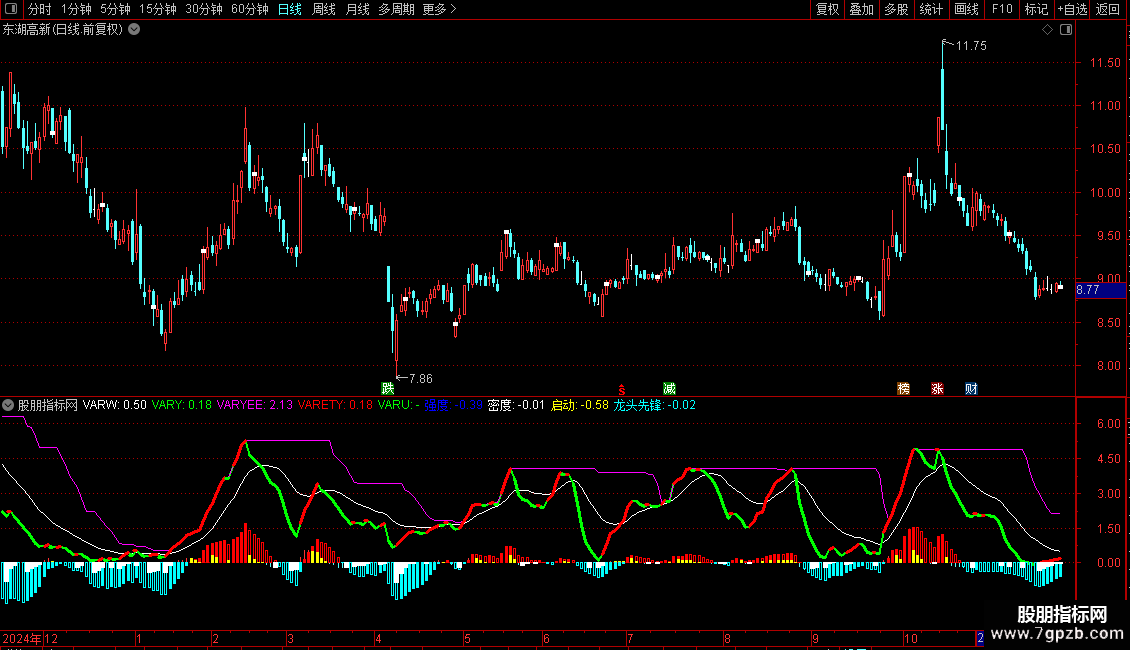This screenshot has height=650, width=1130.
Task: Click the VARY: 0.18 indicator value
Action: coord(182,405)
